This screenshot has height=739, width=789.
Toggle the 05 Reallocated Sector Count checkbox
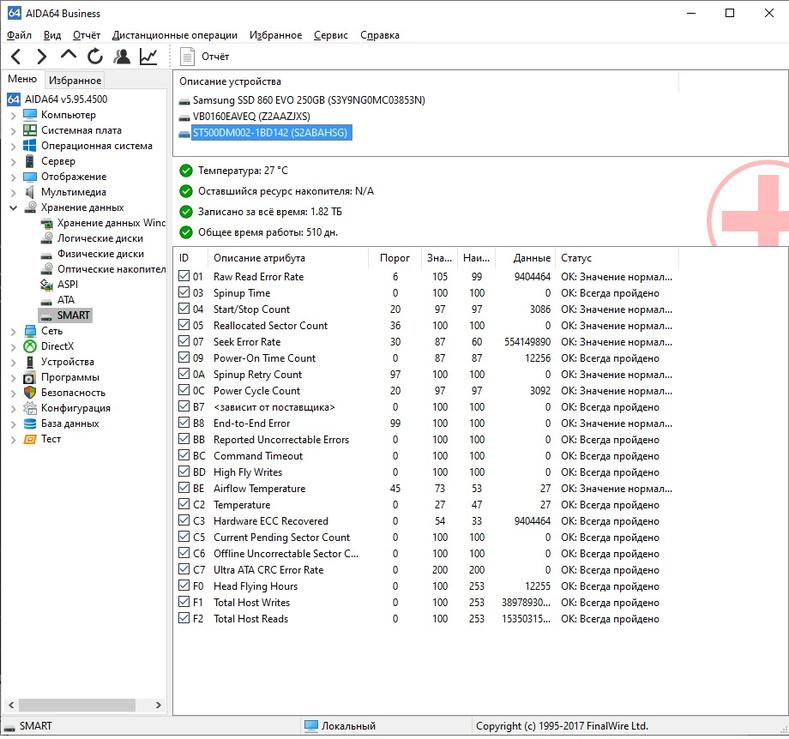click(184, 325)
